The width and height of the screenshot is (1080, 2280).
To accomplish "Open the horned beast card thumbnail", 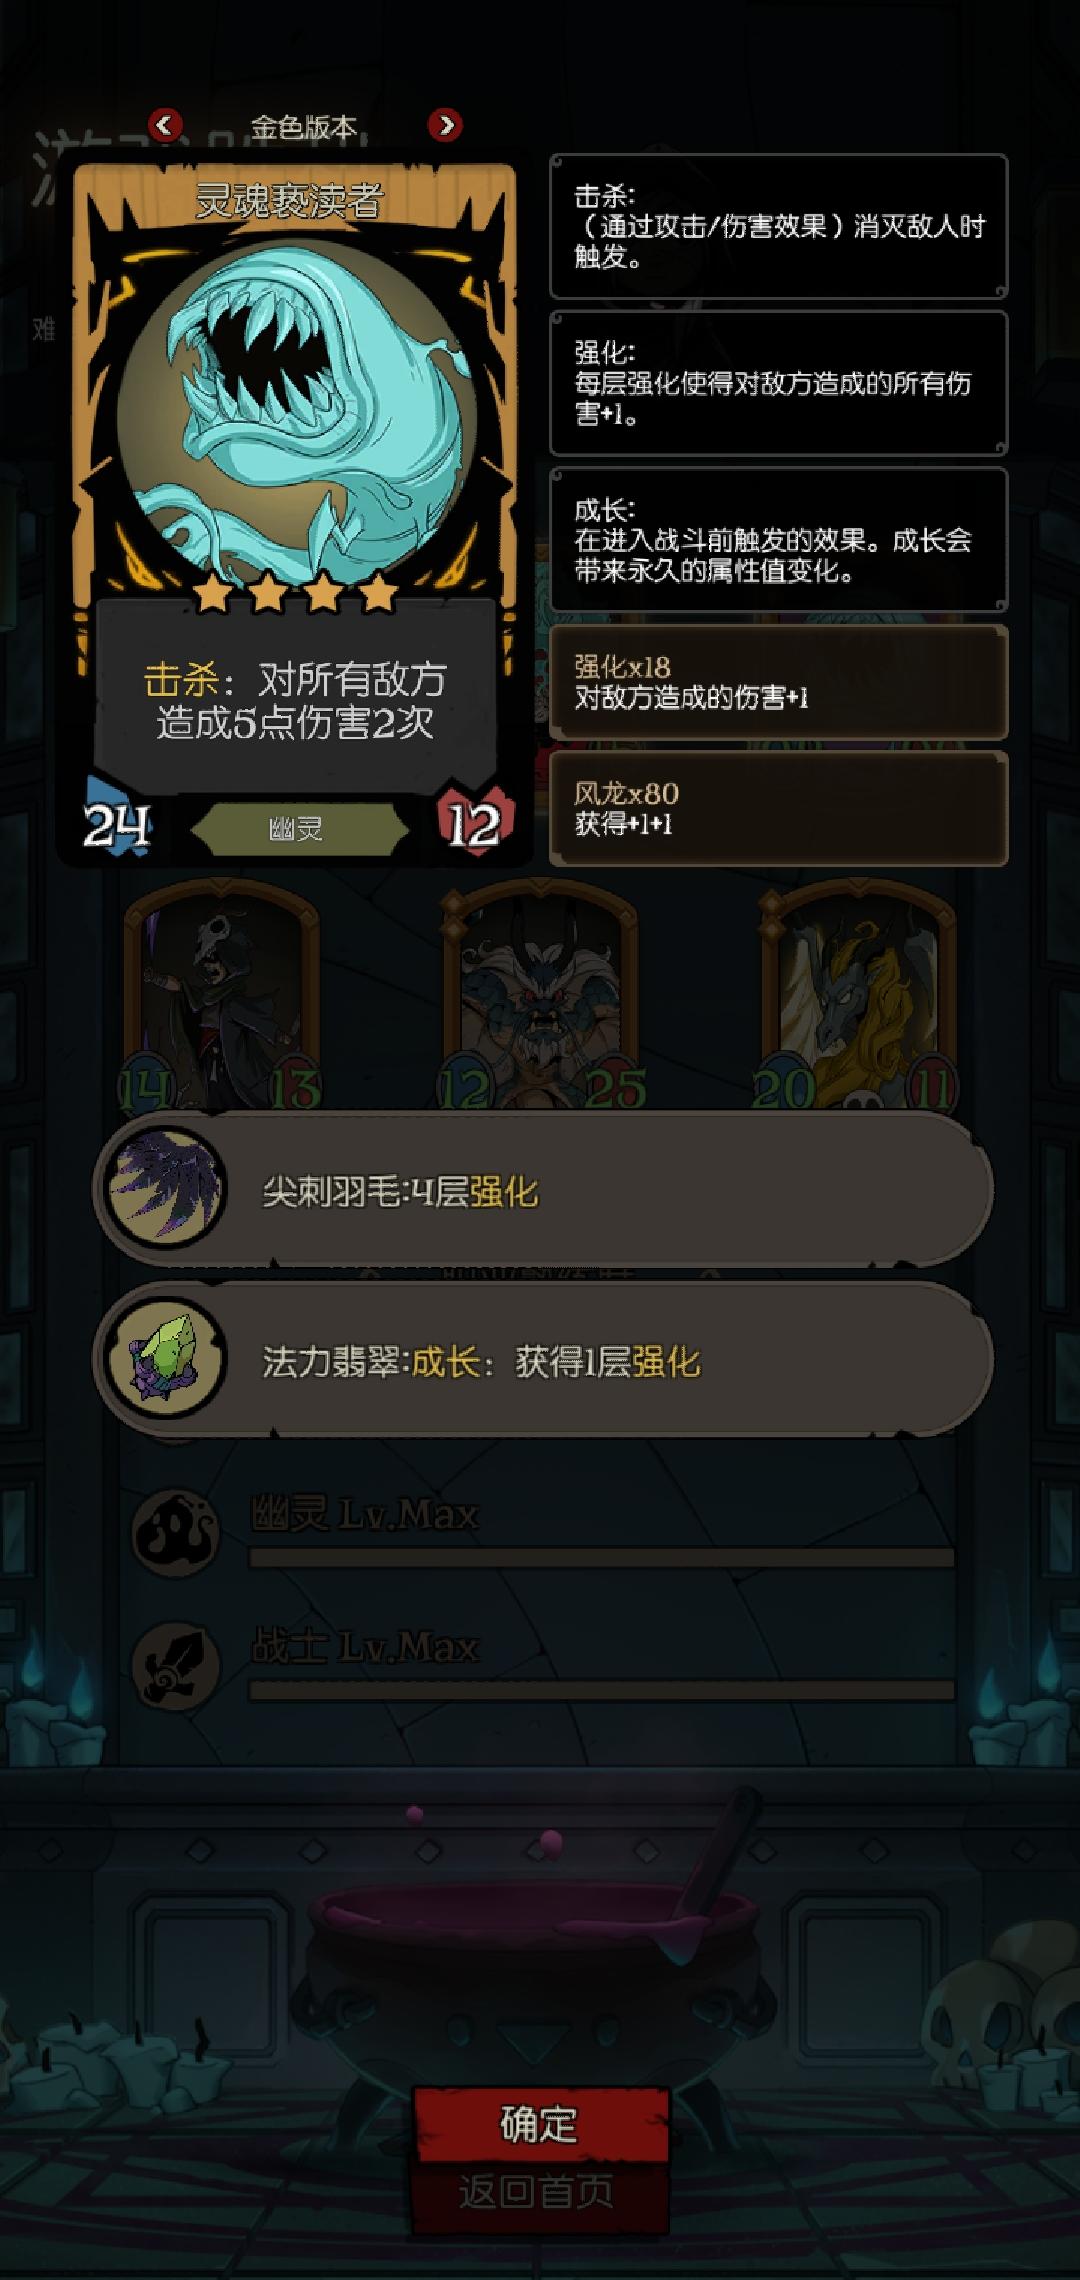I will [x=540, y=997].
